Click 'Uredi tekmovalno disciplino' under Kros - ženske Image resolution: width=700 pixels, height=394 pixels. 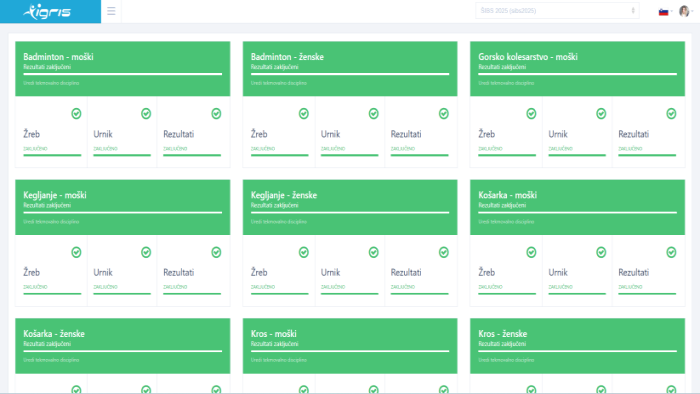506,360
